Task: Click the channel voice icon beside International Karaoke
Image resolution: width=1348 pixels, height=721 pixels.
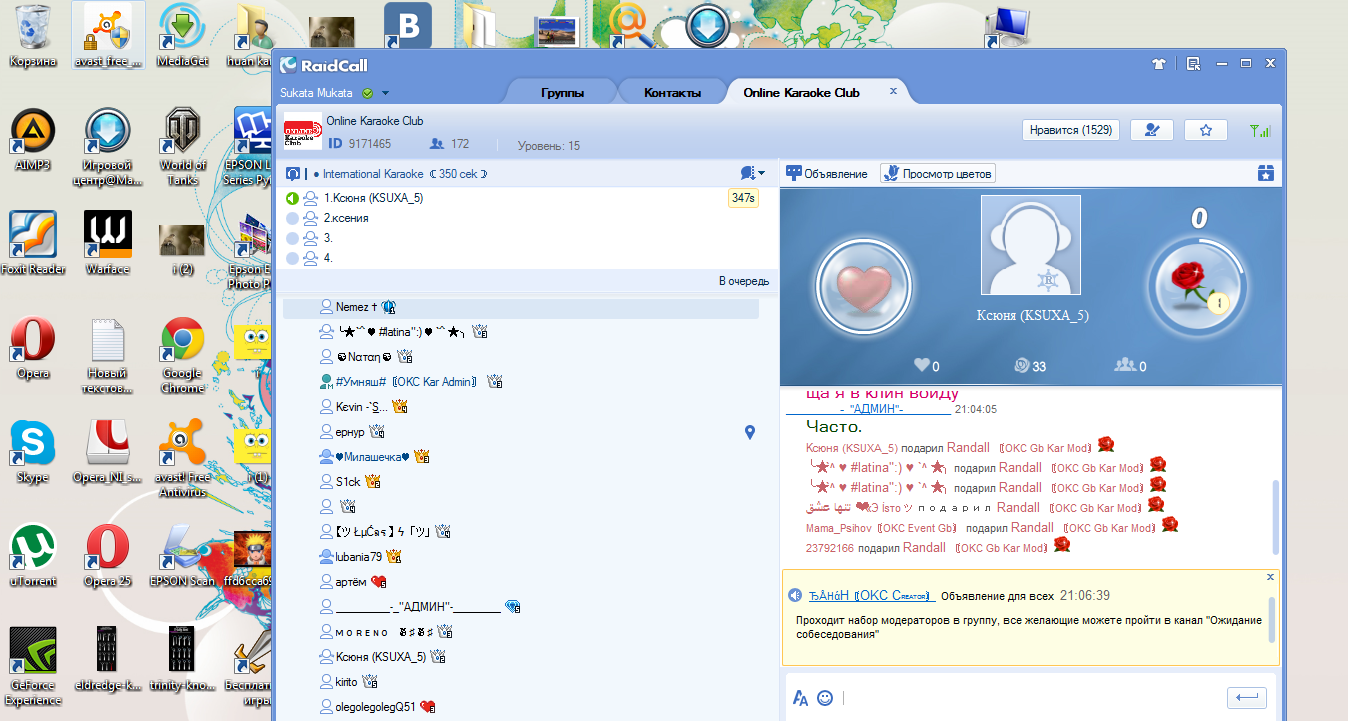Action: (293, 173)
